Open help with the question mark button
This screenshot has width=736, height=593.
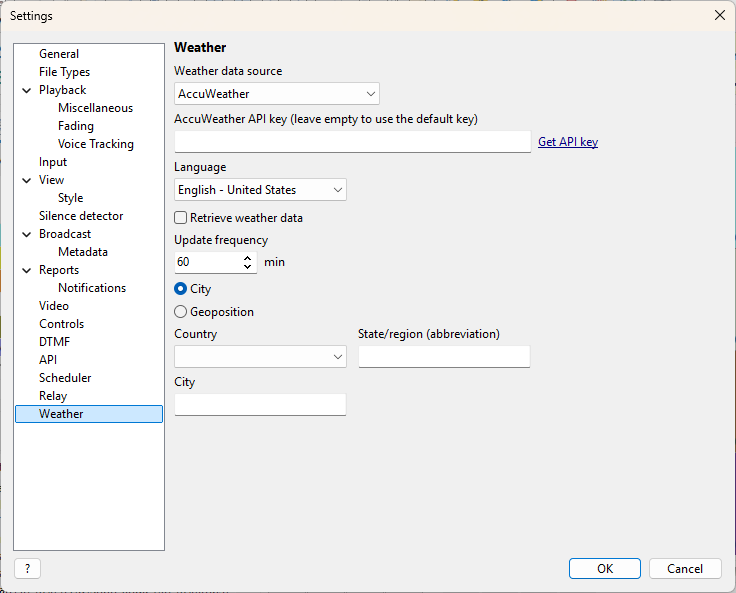27,569
